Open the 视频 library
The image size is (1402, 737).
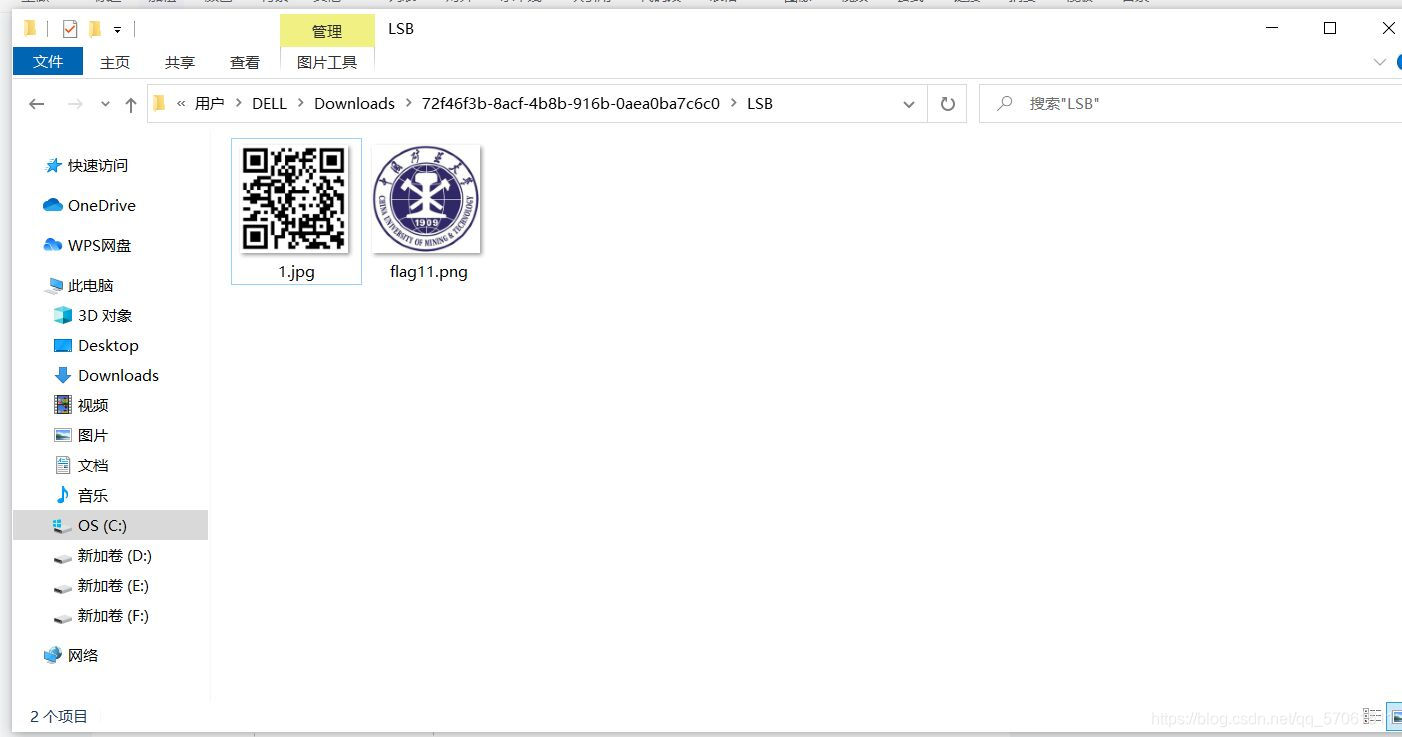81,405
